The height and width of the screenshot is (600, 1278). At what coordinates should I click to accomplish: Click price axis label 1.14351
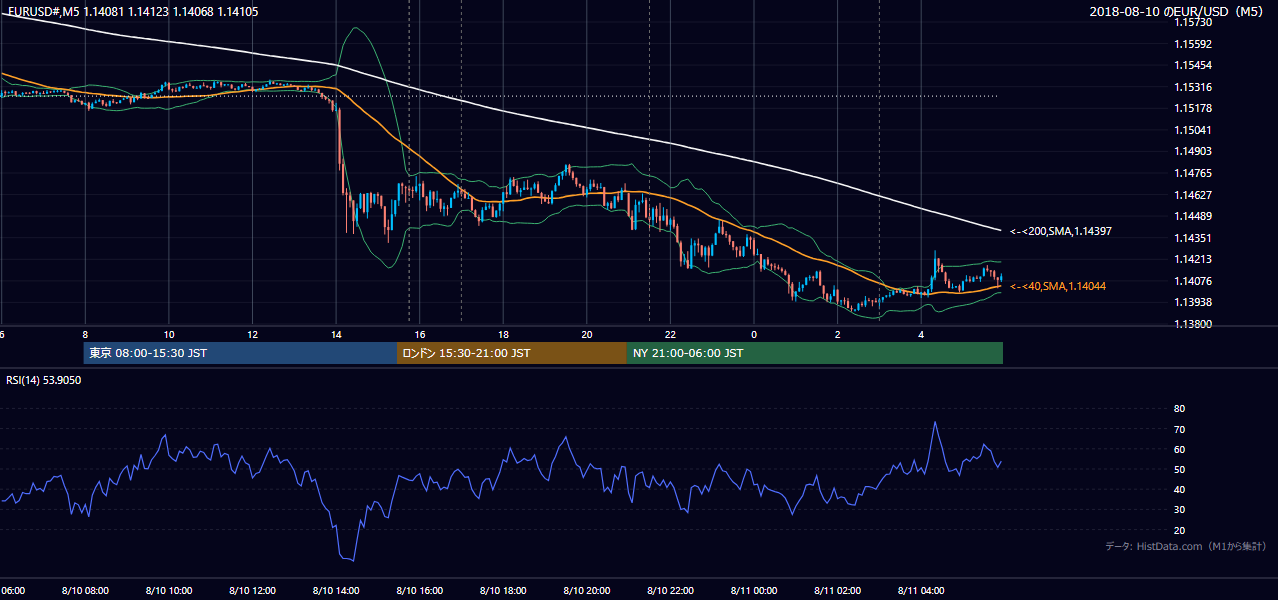pyautogui.click(x=1193, y=238)
